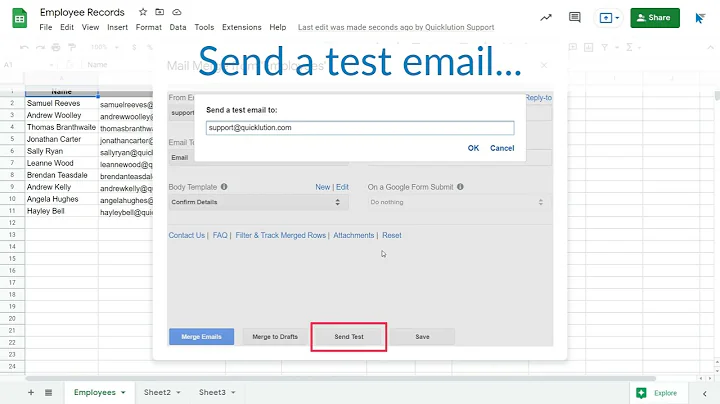720x404 pixels.
Task: Open the Body Template Confirm Details dropdown
Action: tap(258, 202)
